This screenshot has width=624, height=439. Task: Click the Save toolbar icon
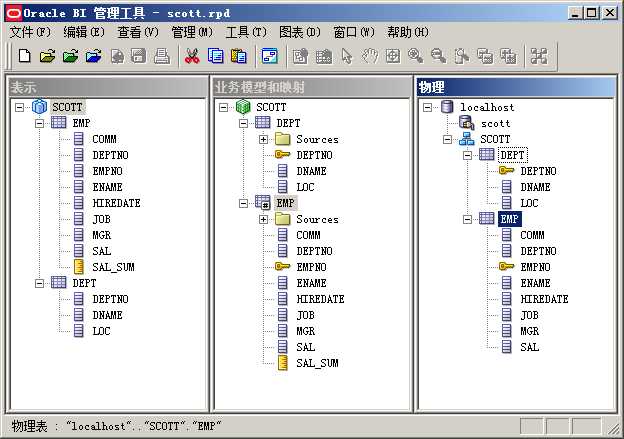click(x=138, y=56)
